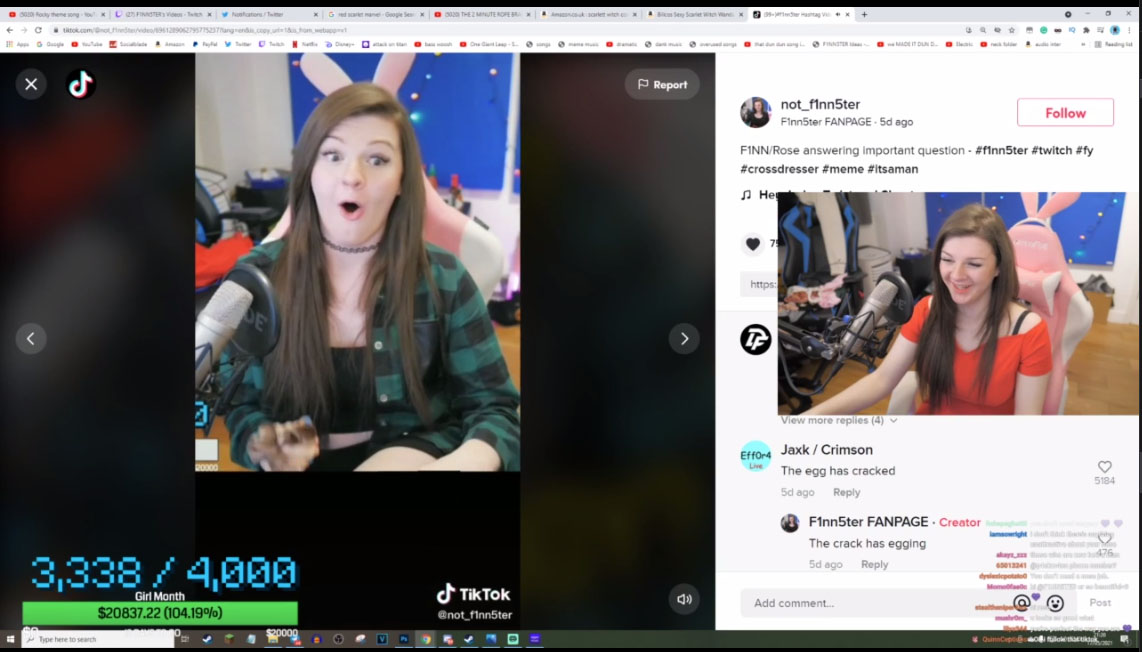1142x652 pixels.
Task: Insert a mention with the @ icon
Action: [1022, 603]
